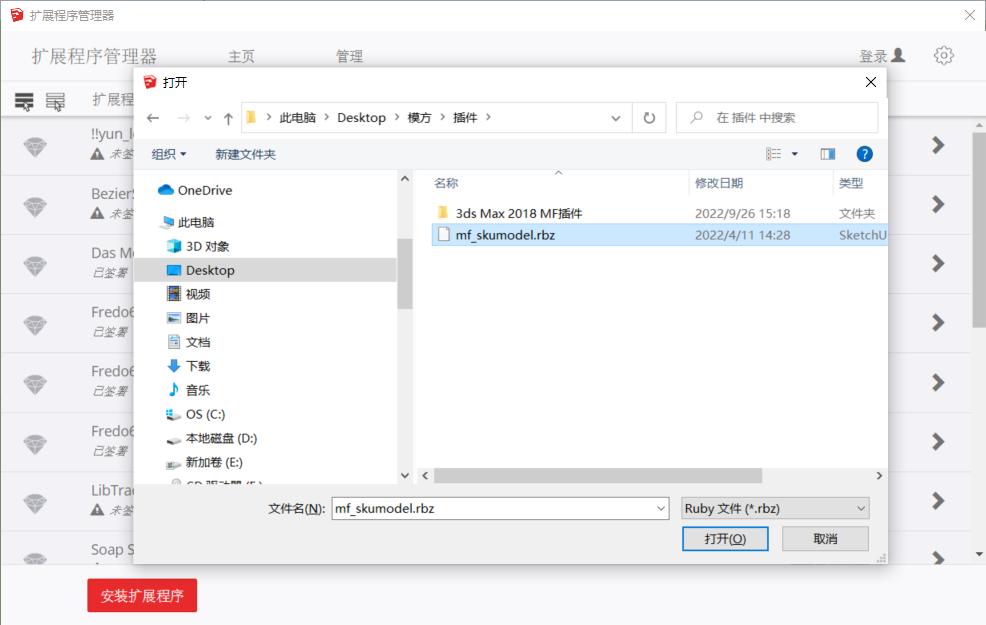Image resolution: width=986 pixels, height=625 pixels.
Task: Go up one folder level
Action: click(228, 118)
